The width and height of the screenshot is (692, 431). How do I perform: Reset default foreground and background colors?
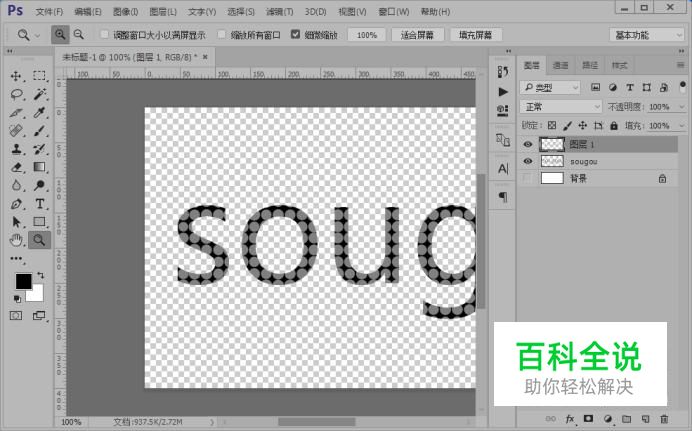tap(17, 299)
